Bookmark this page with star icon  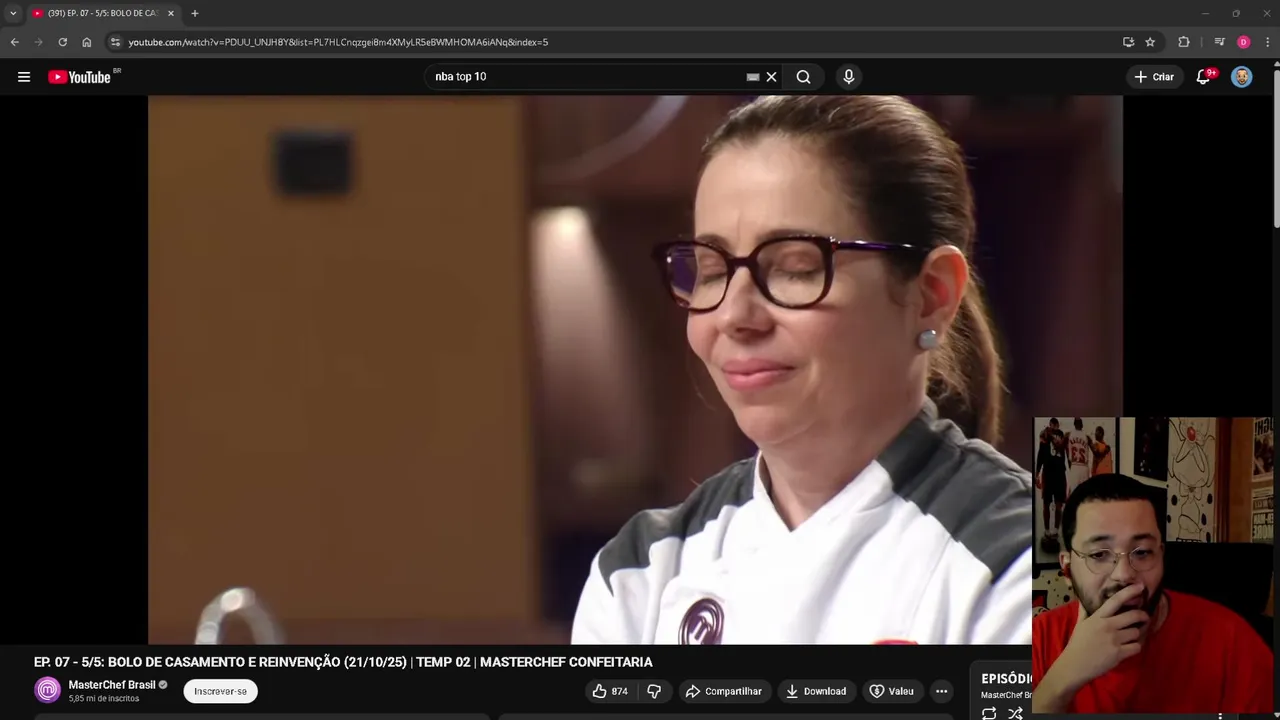pos(1150,42)
